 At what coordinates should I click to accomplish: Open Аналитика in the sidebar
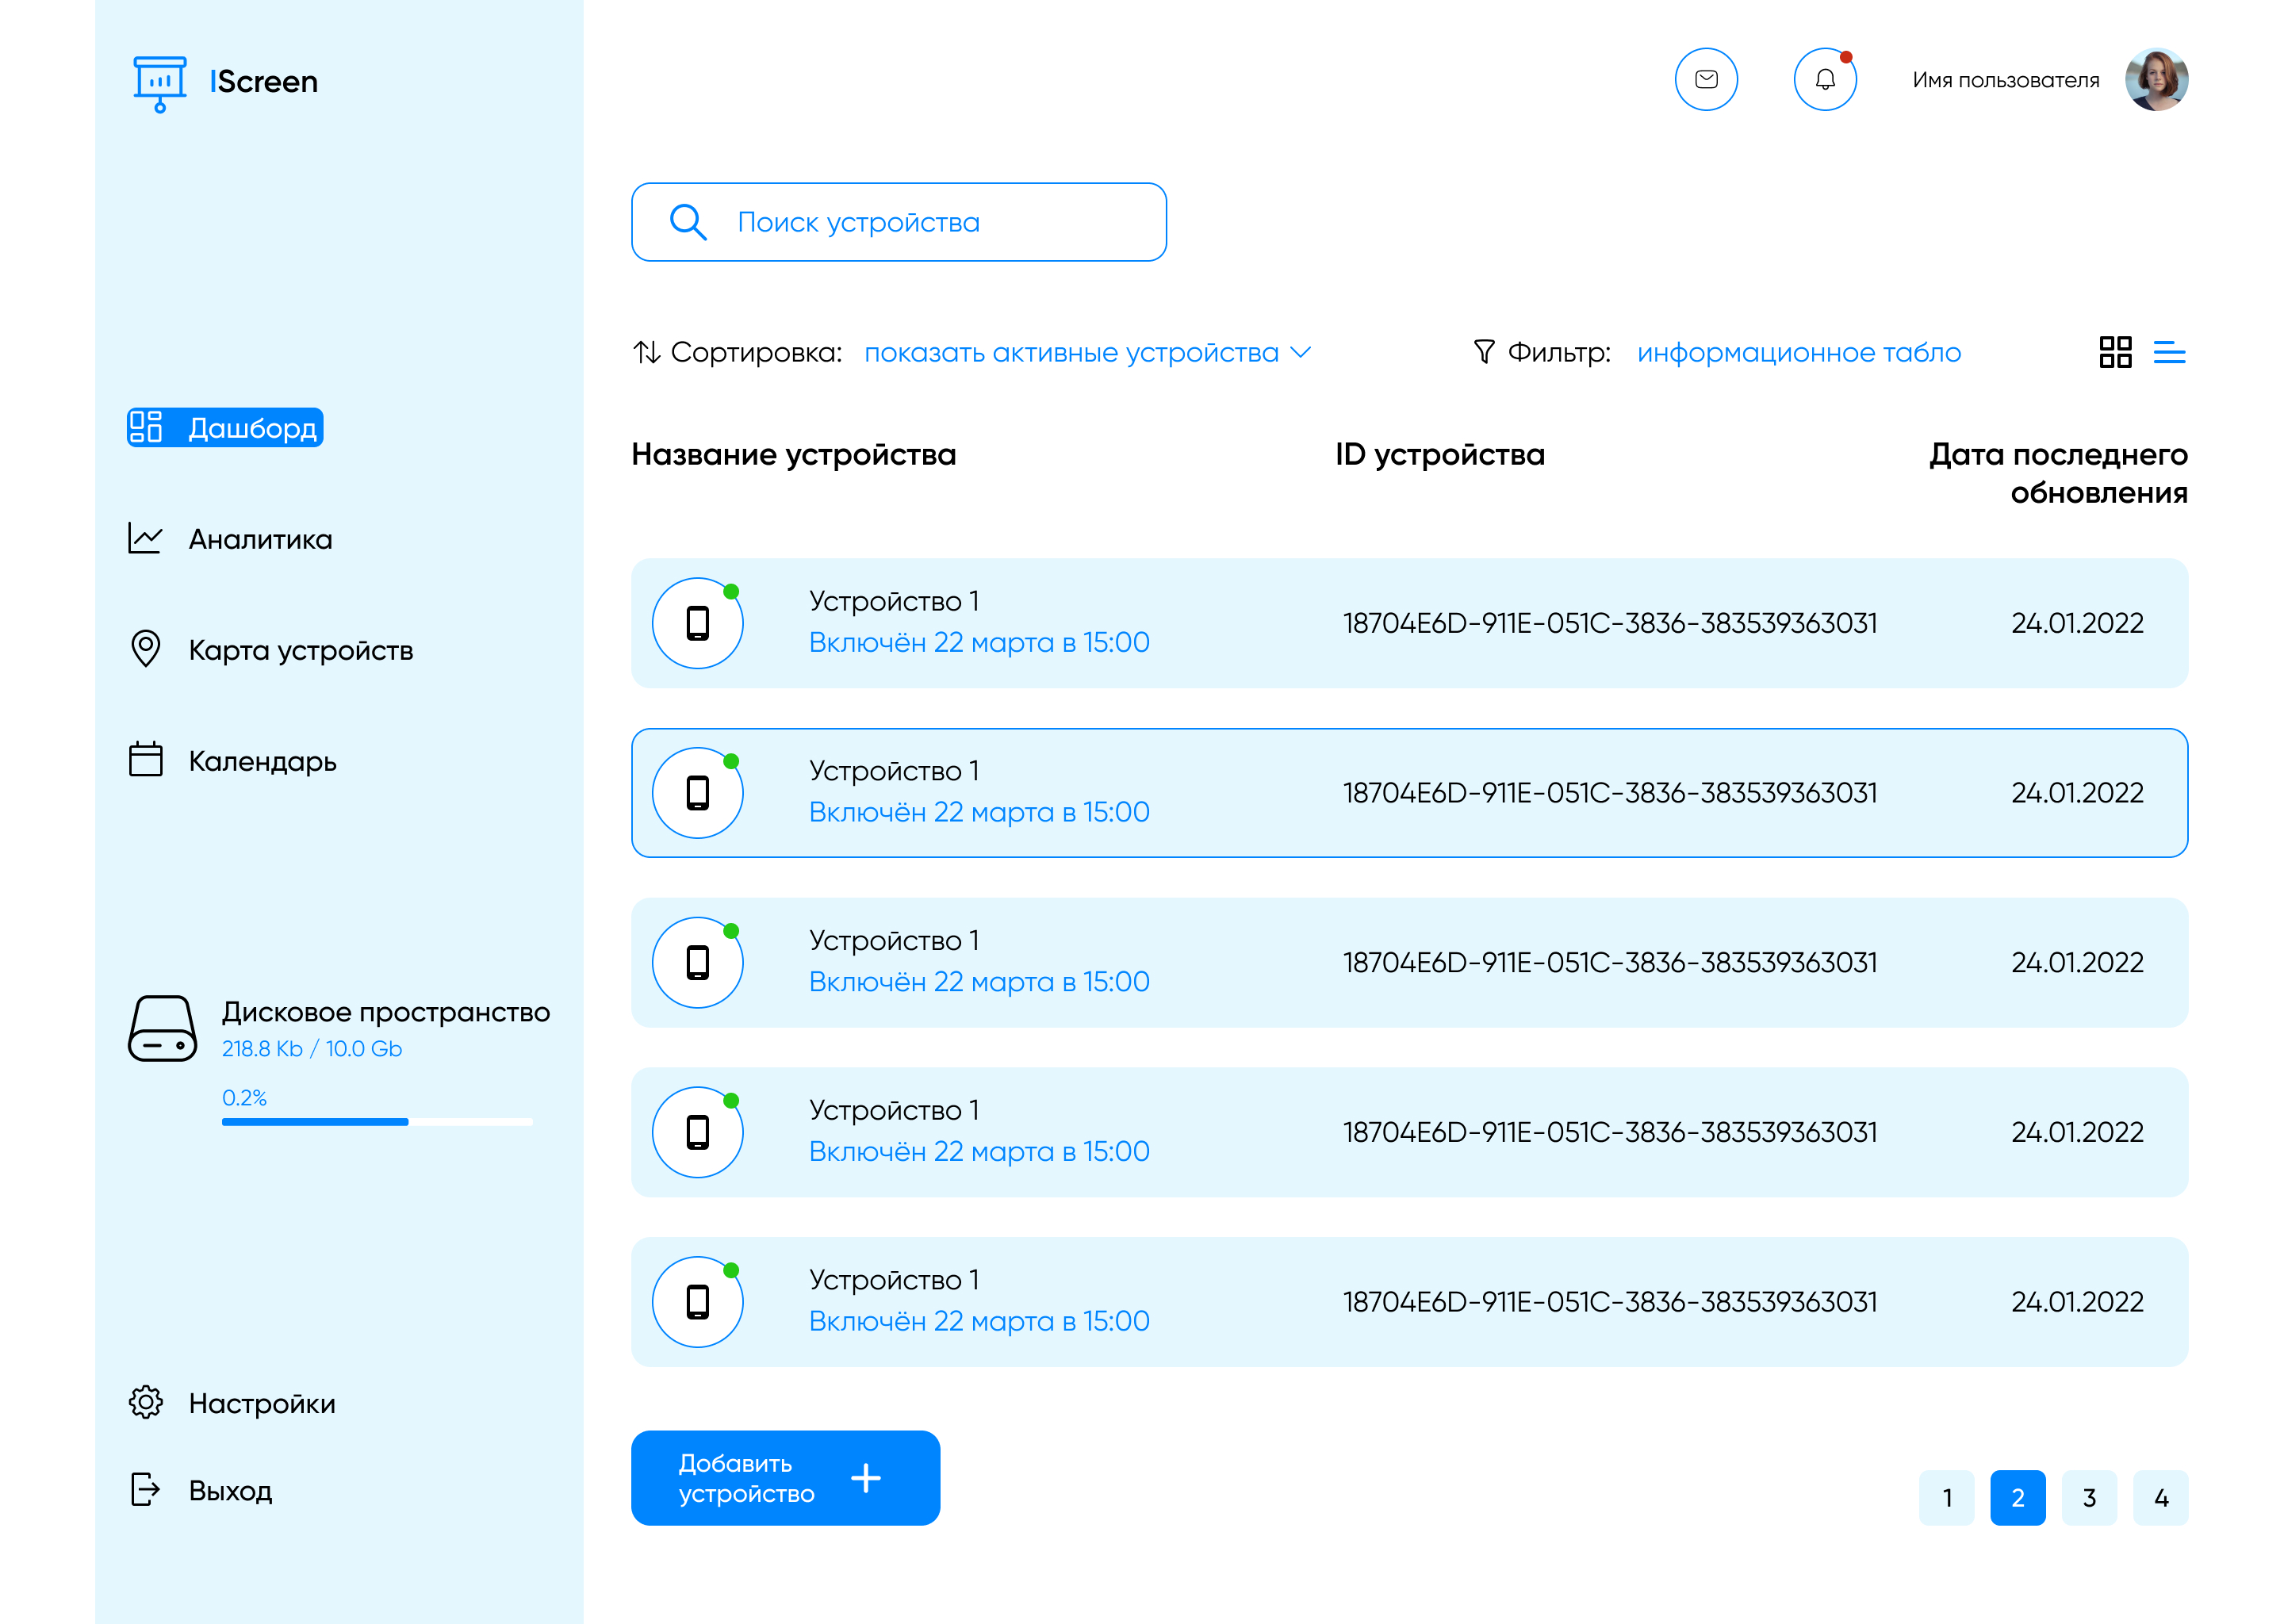point(260,539)
